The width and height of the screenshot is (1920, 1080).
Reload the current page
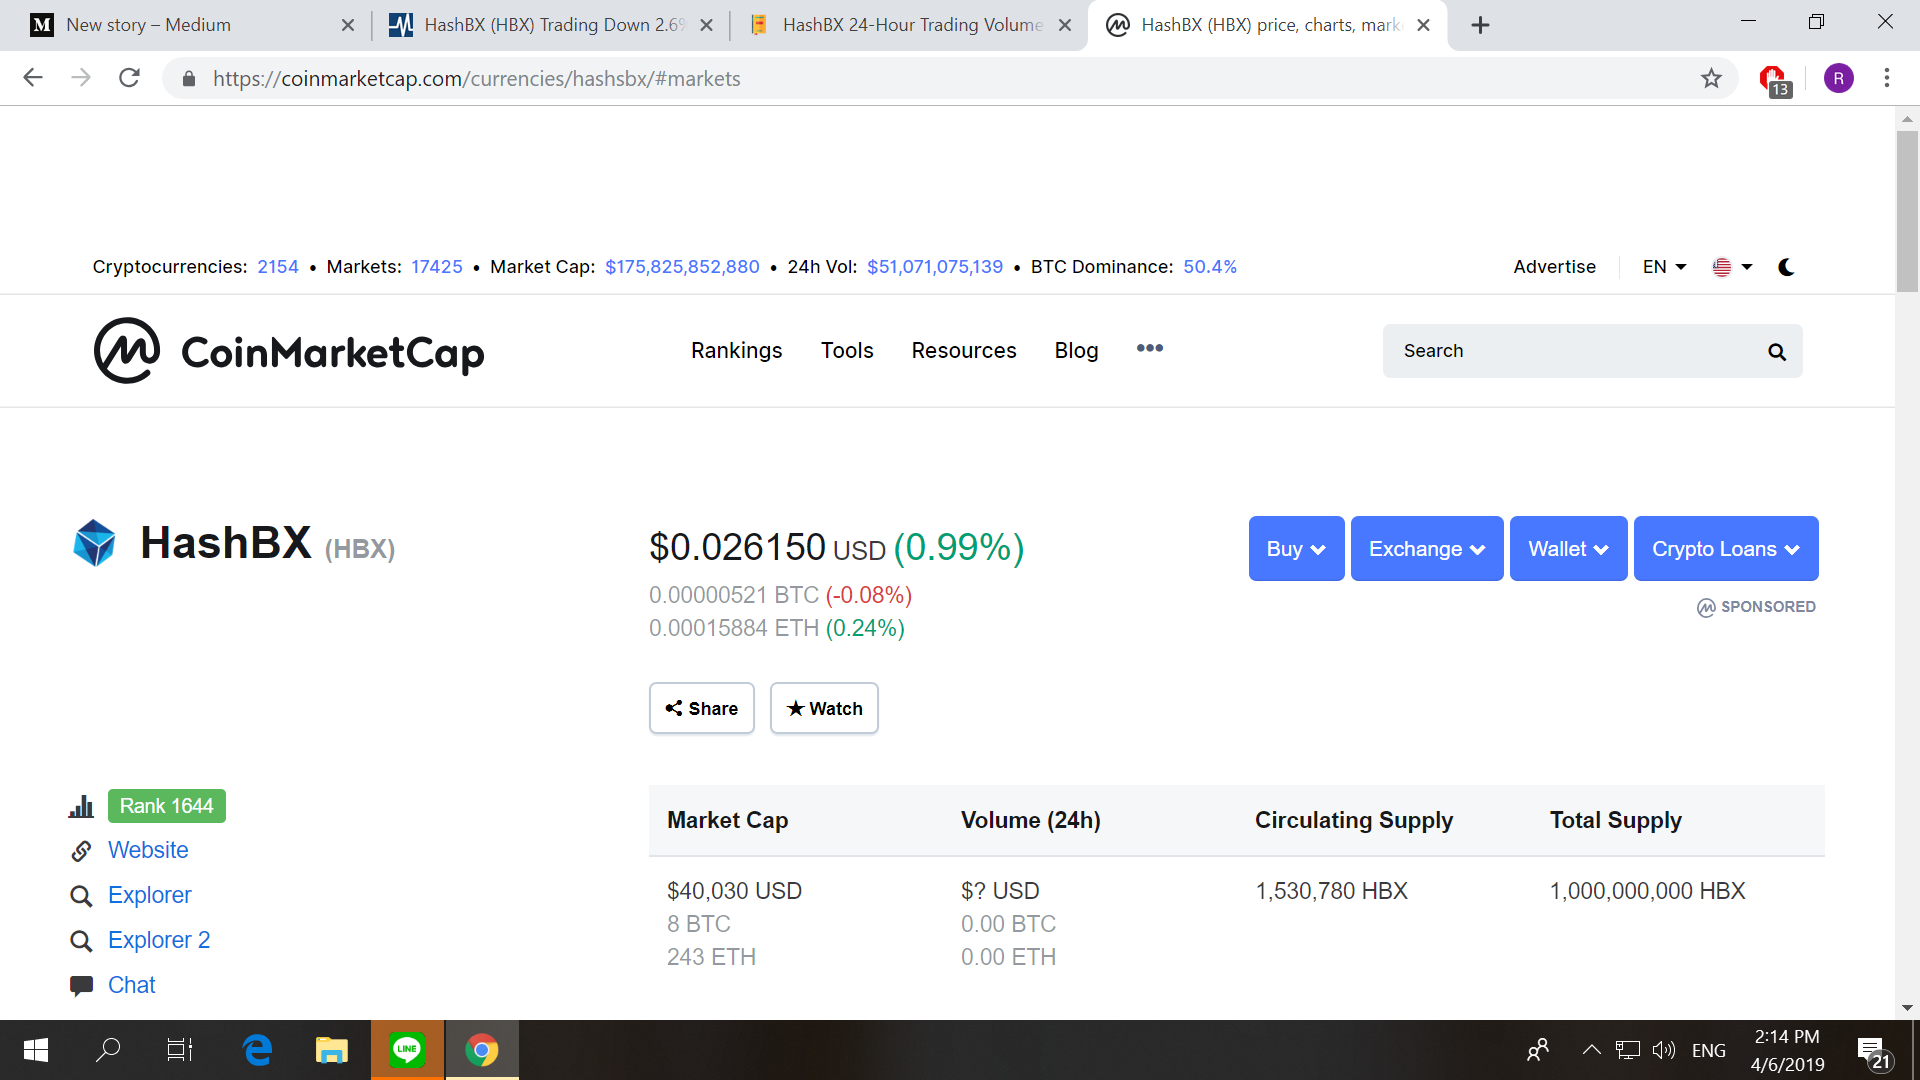tap(129, 78)
